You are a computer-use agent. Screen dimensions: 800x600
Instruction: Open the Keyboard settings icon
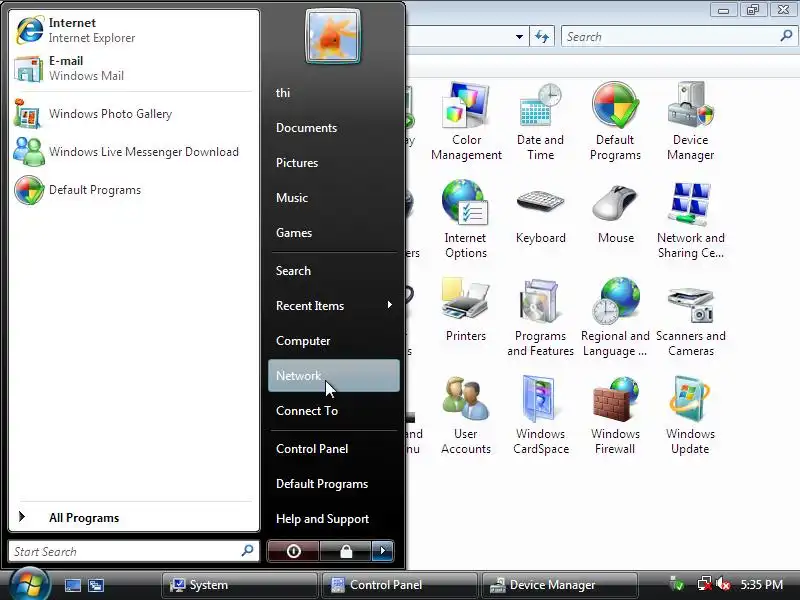[540, 216]
